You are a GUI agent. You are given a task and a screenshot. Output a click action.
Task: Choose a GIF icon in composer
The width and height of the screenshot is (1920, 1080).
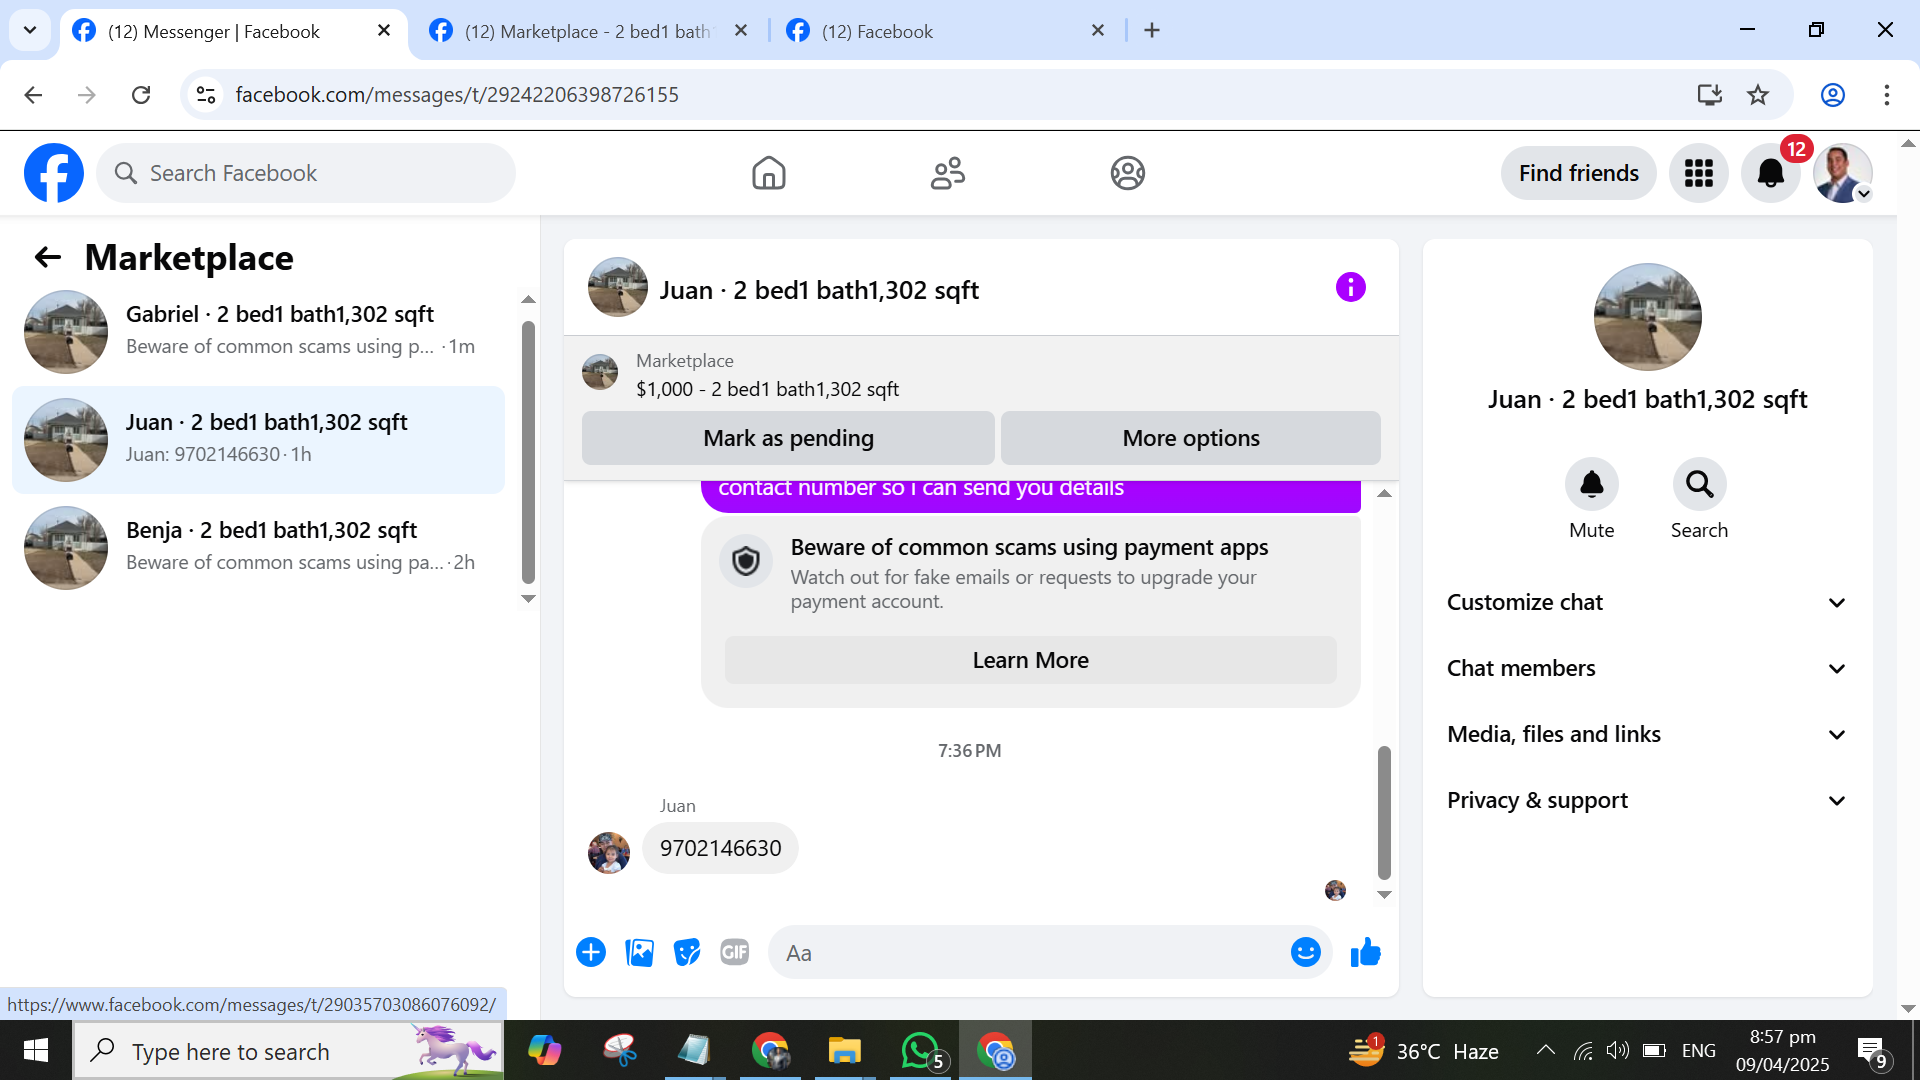(x=735, y=952)
